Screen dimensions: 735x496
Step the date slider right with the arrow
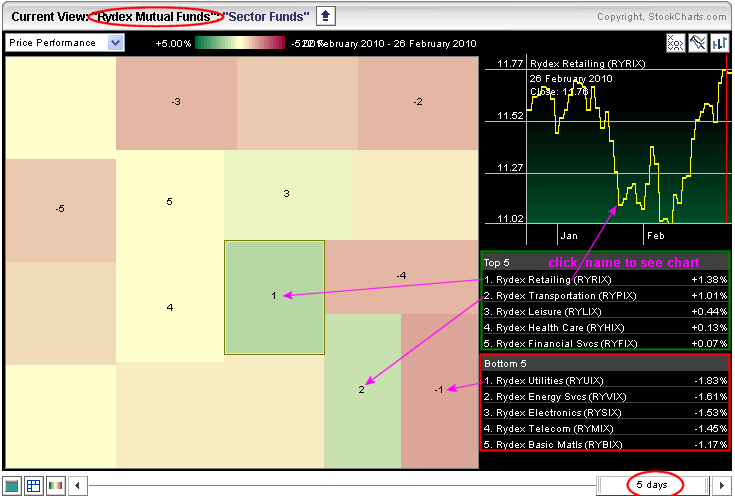(x=722, y=486)
